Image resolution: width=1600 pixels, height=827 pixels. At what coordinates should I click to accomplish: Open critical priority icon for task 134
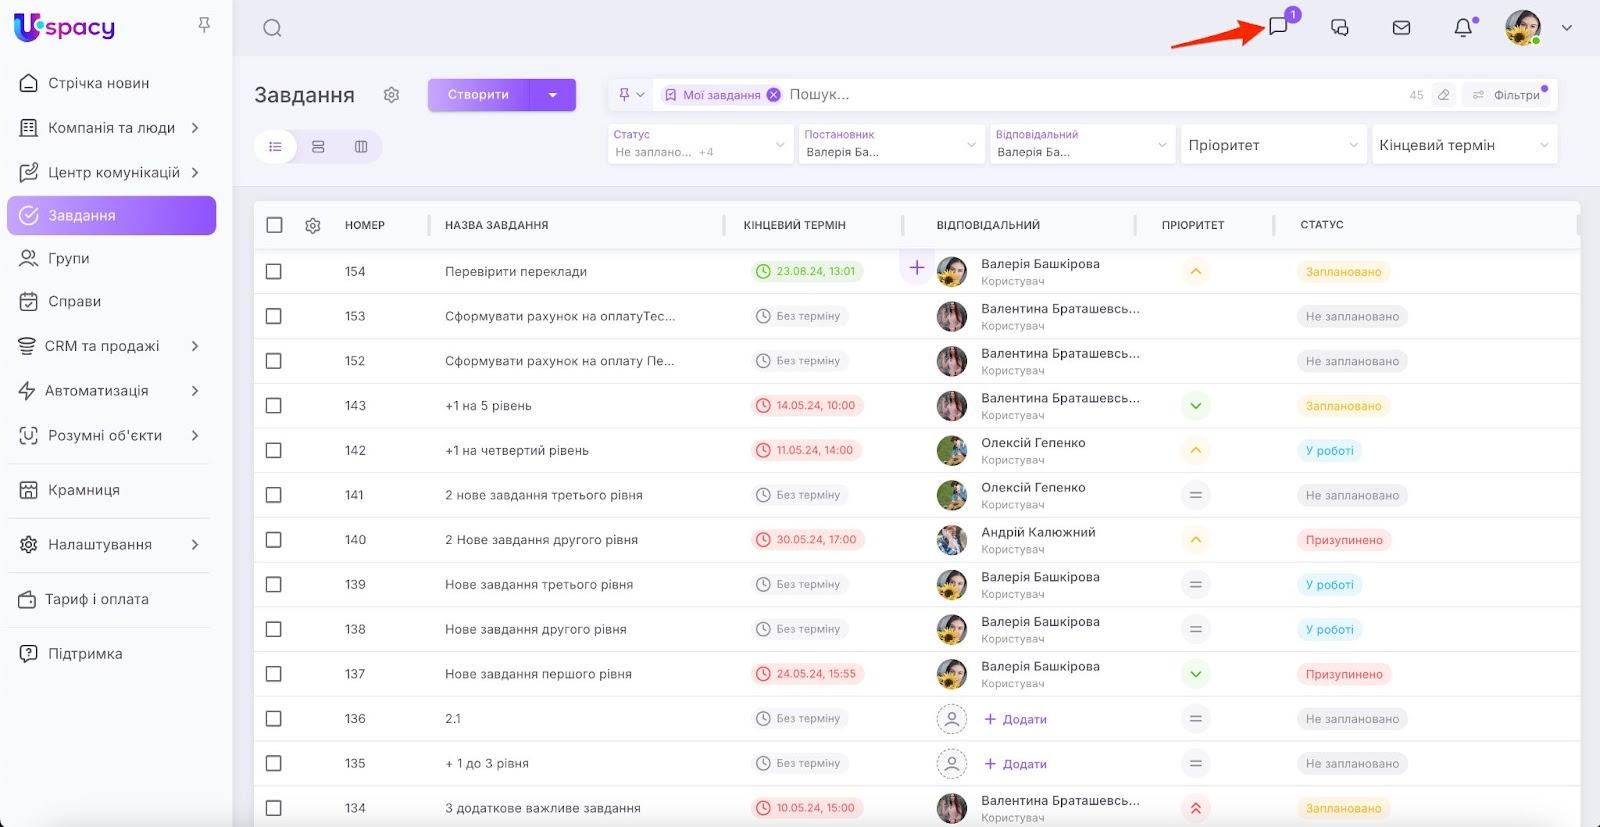[x=1195, y=808]
